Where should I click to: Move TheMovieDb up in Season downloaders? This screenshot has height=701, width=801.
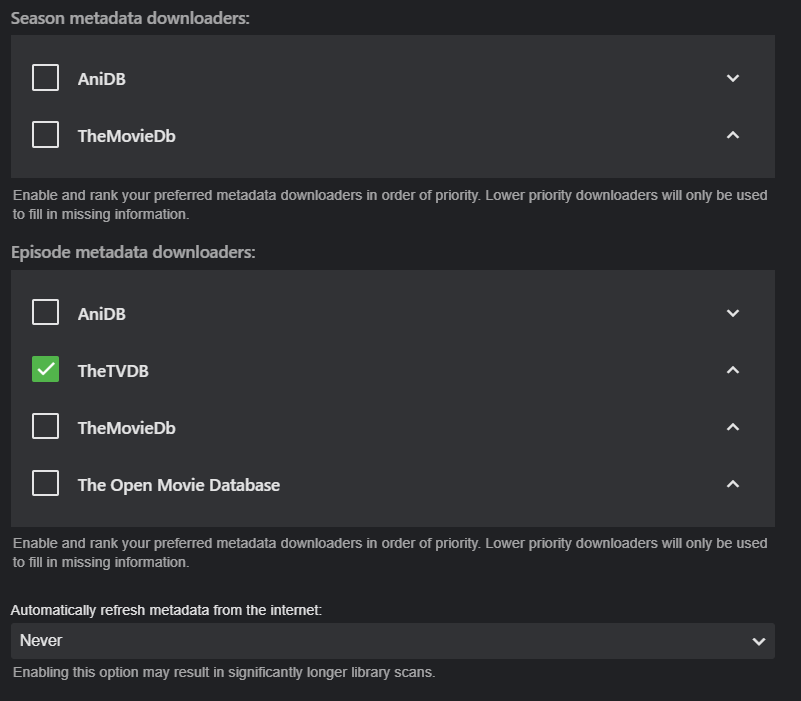tap(733, 135)
